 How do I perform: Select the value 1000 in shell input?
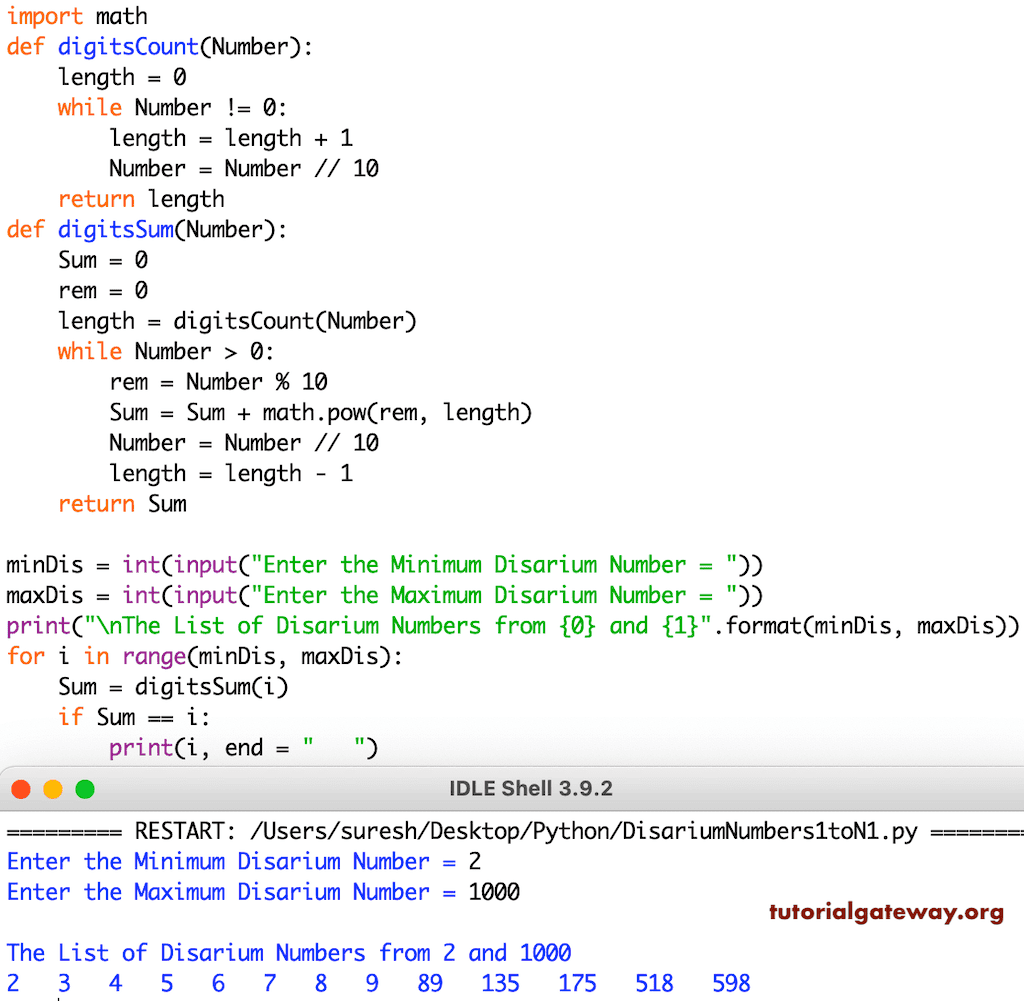[x=494, y=892]
